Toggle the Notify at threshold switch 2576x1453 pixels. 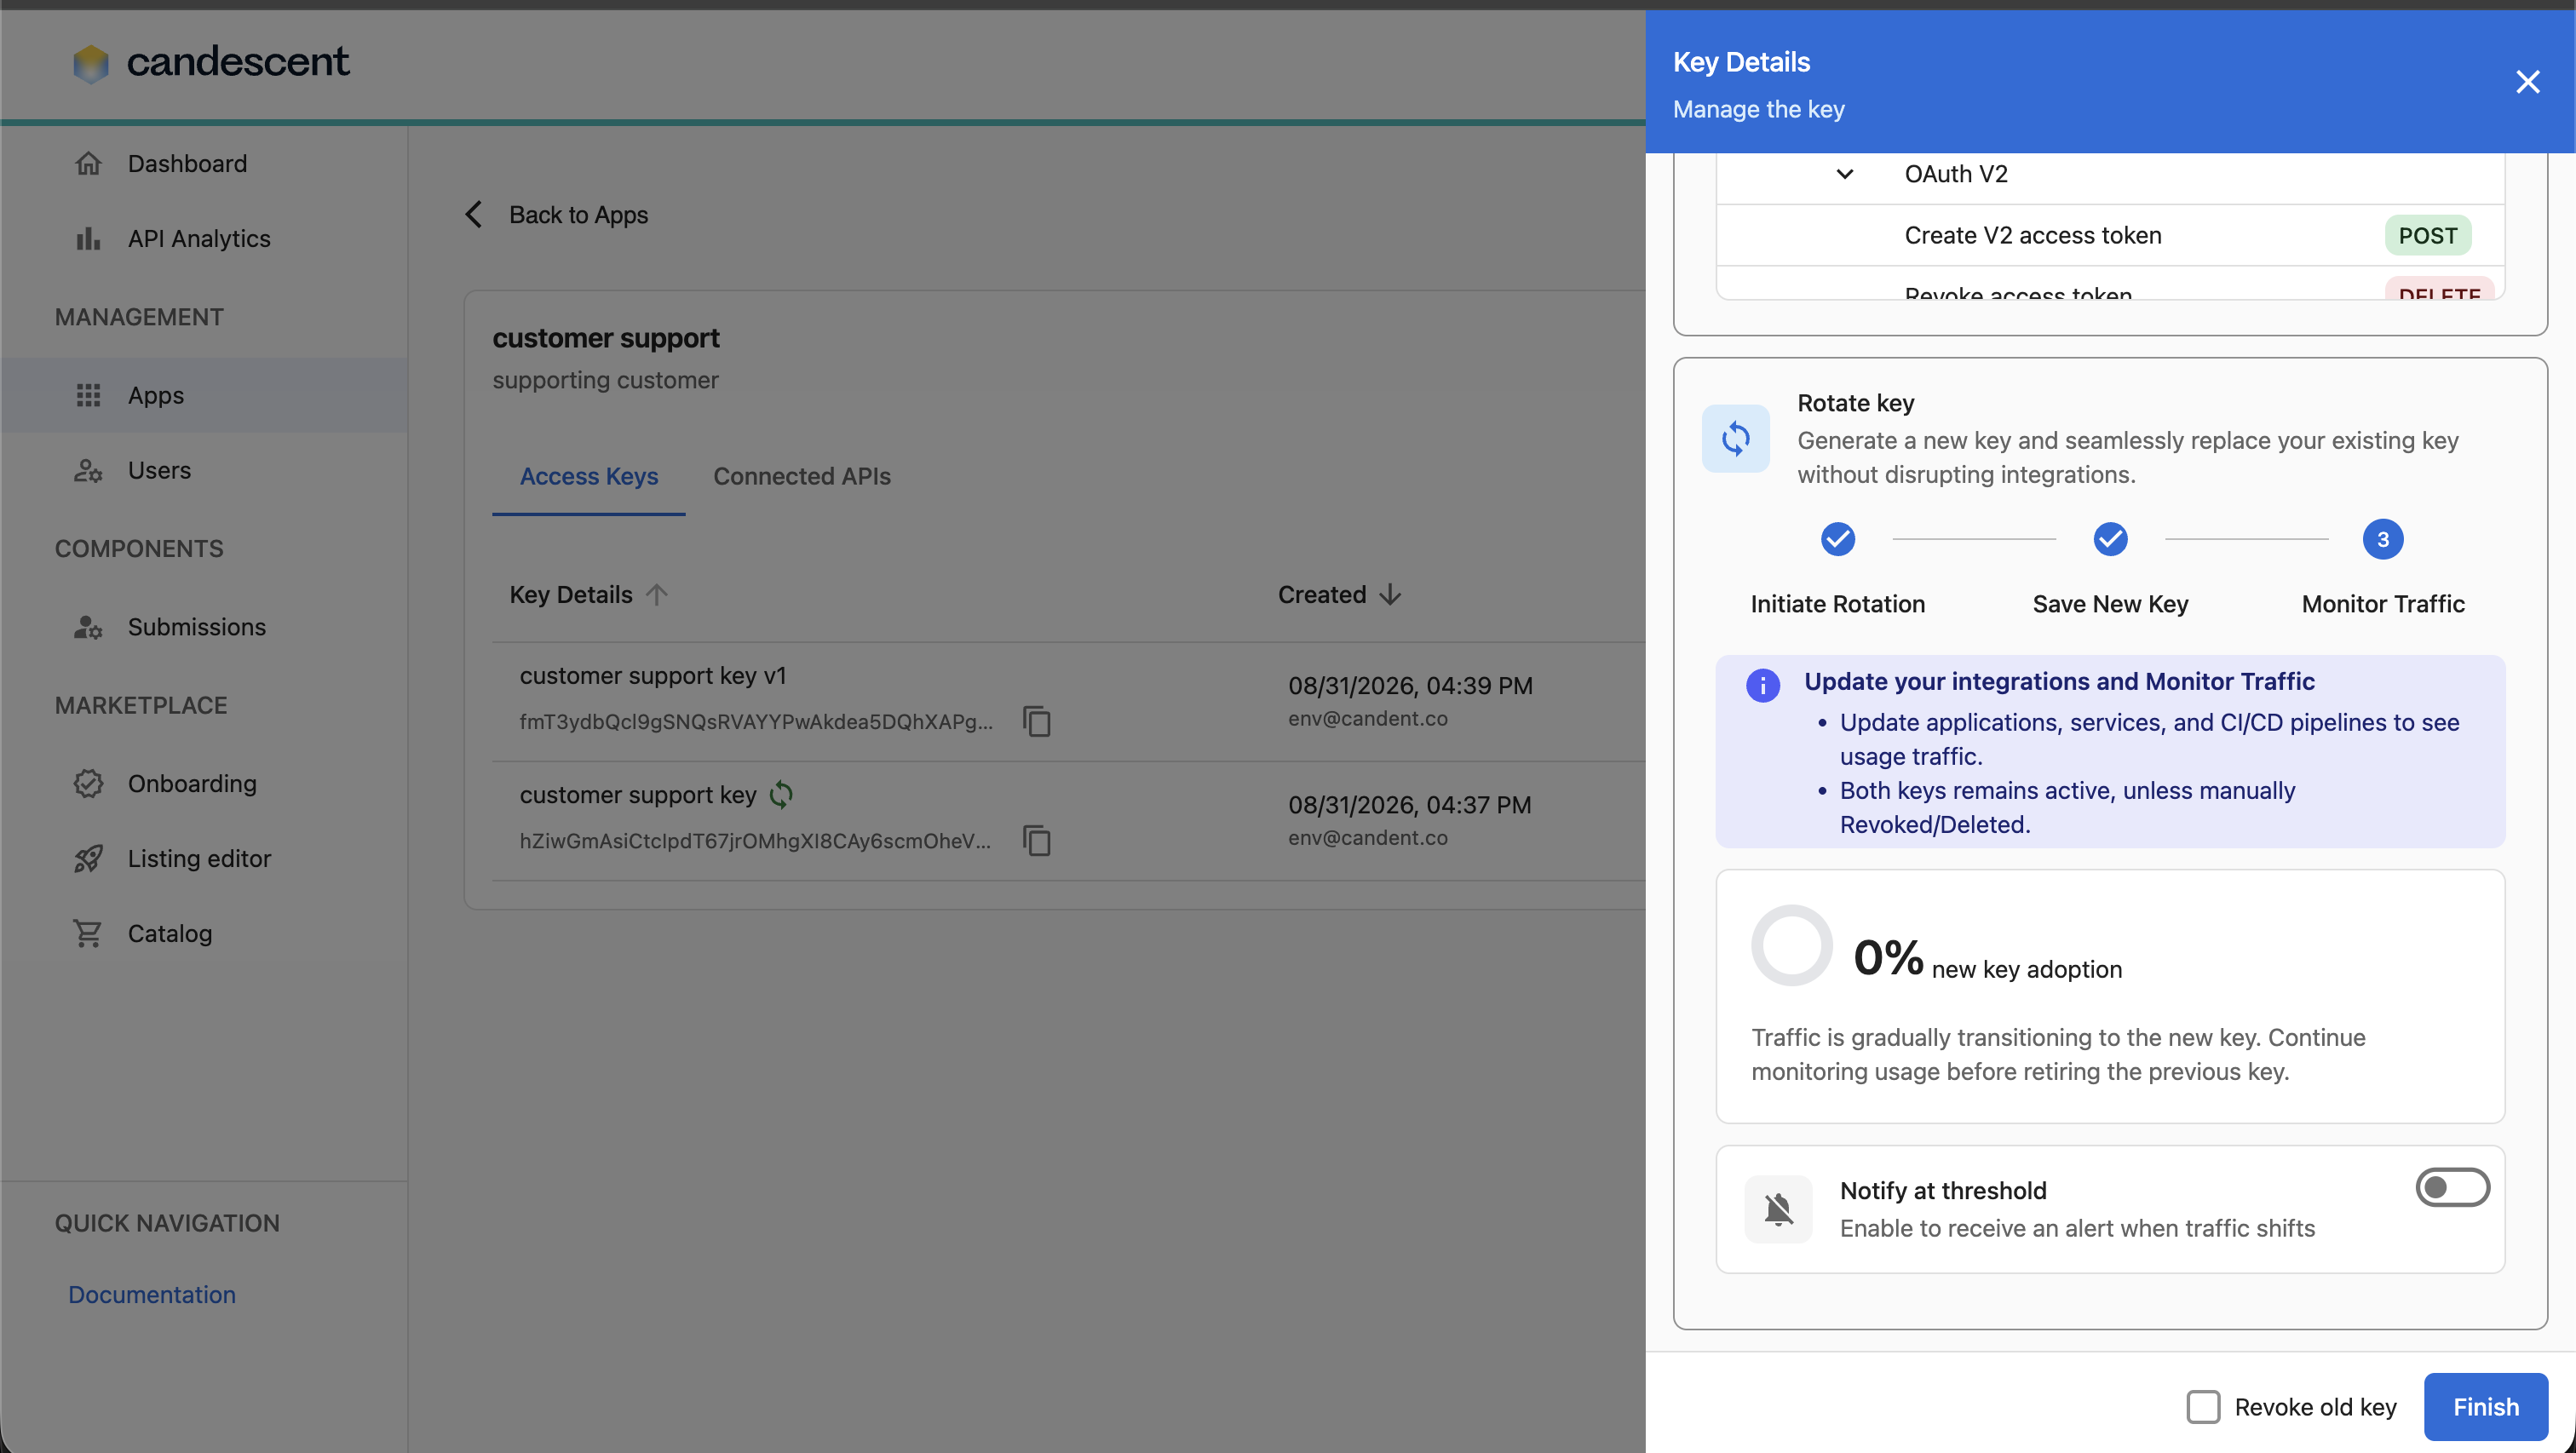(x=2452, y=1187)
